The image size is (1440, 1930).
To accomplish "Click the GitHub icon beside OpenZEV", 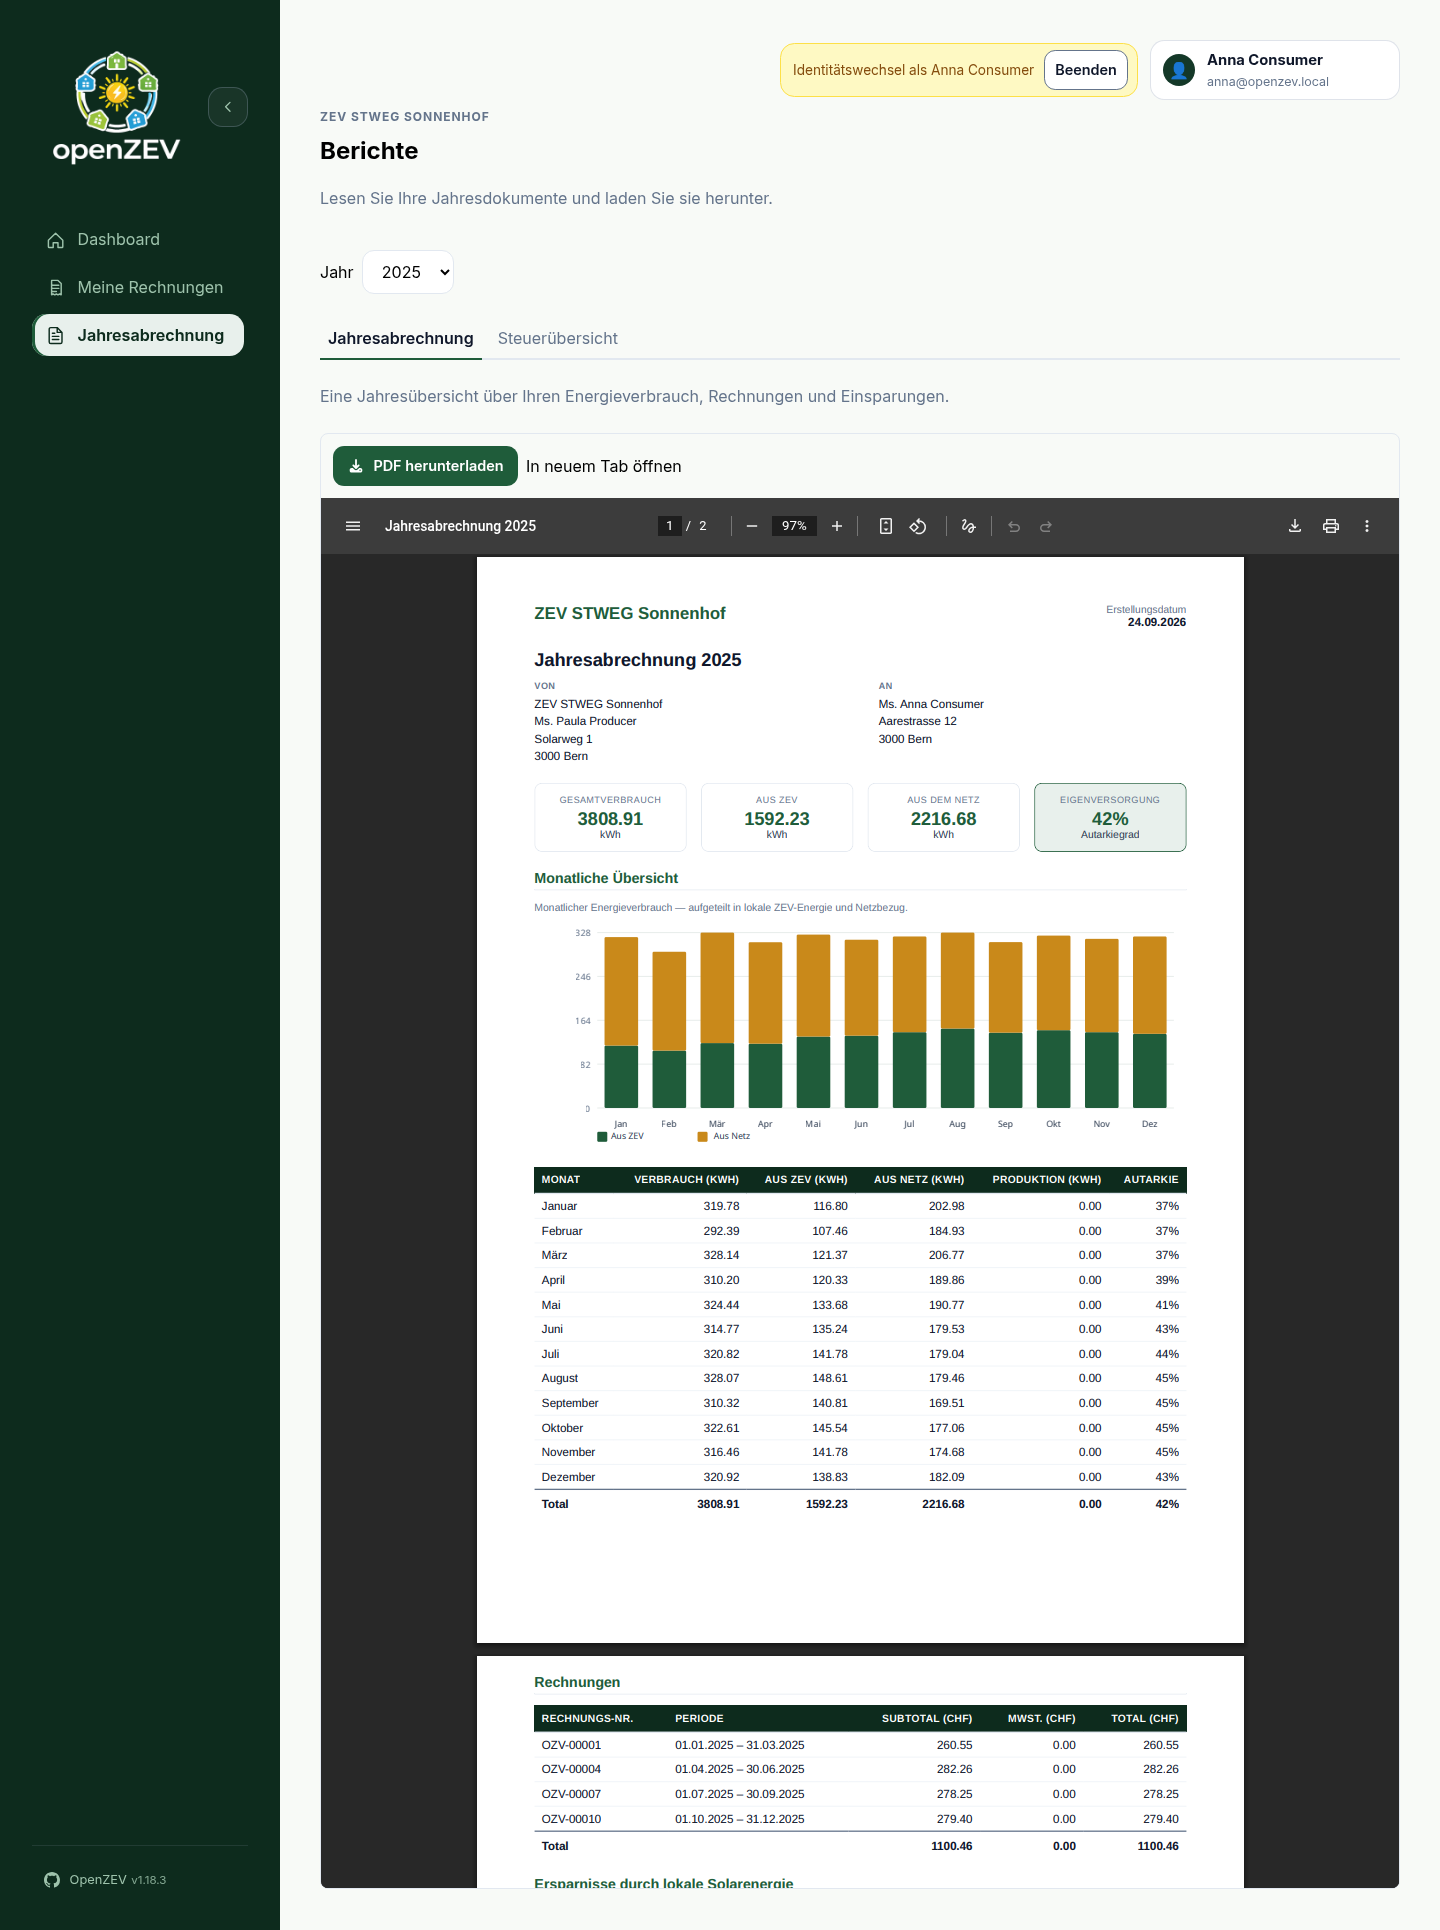I will tap(52, 1880).
